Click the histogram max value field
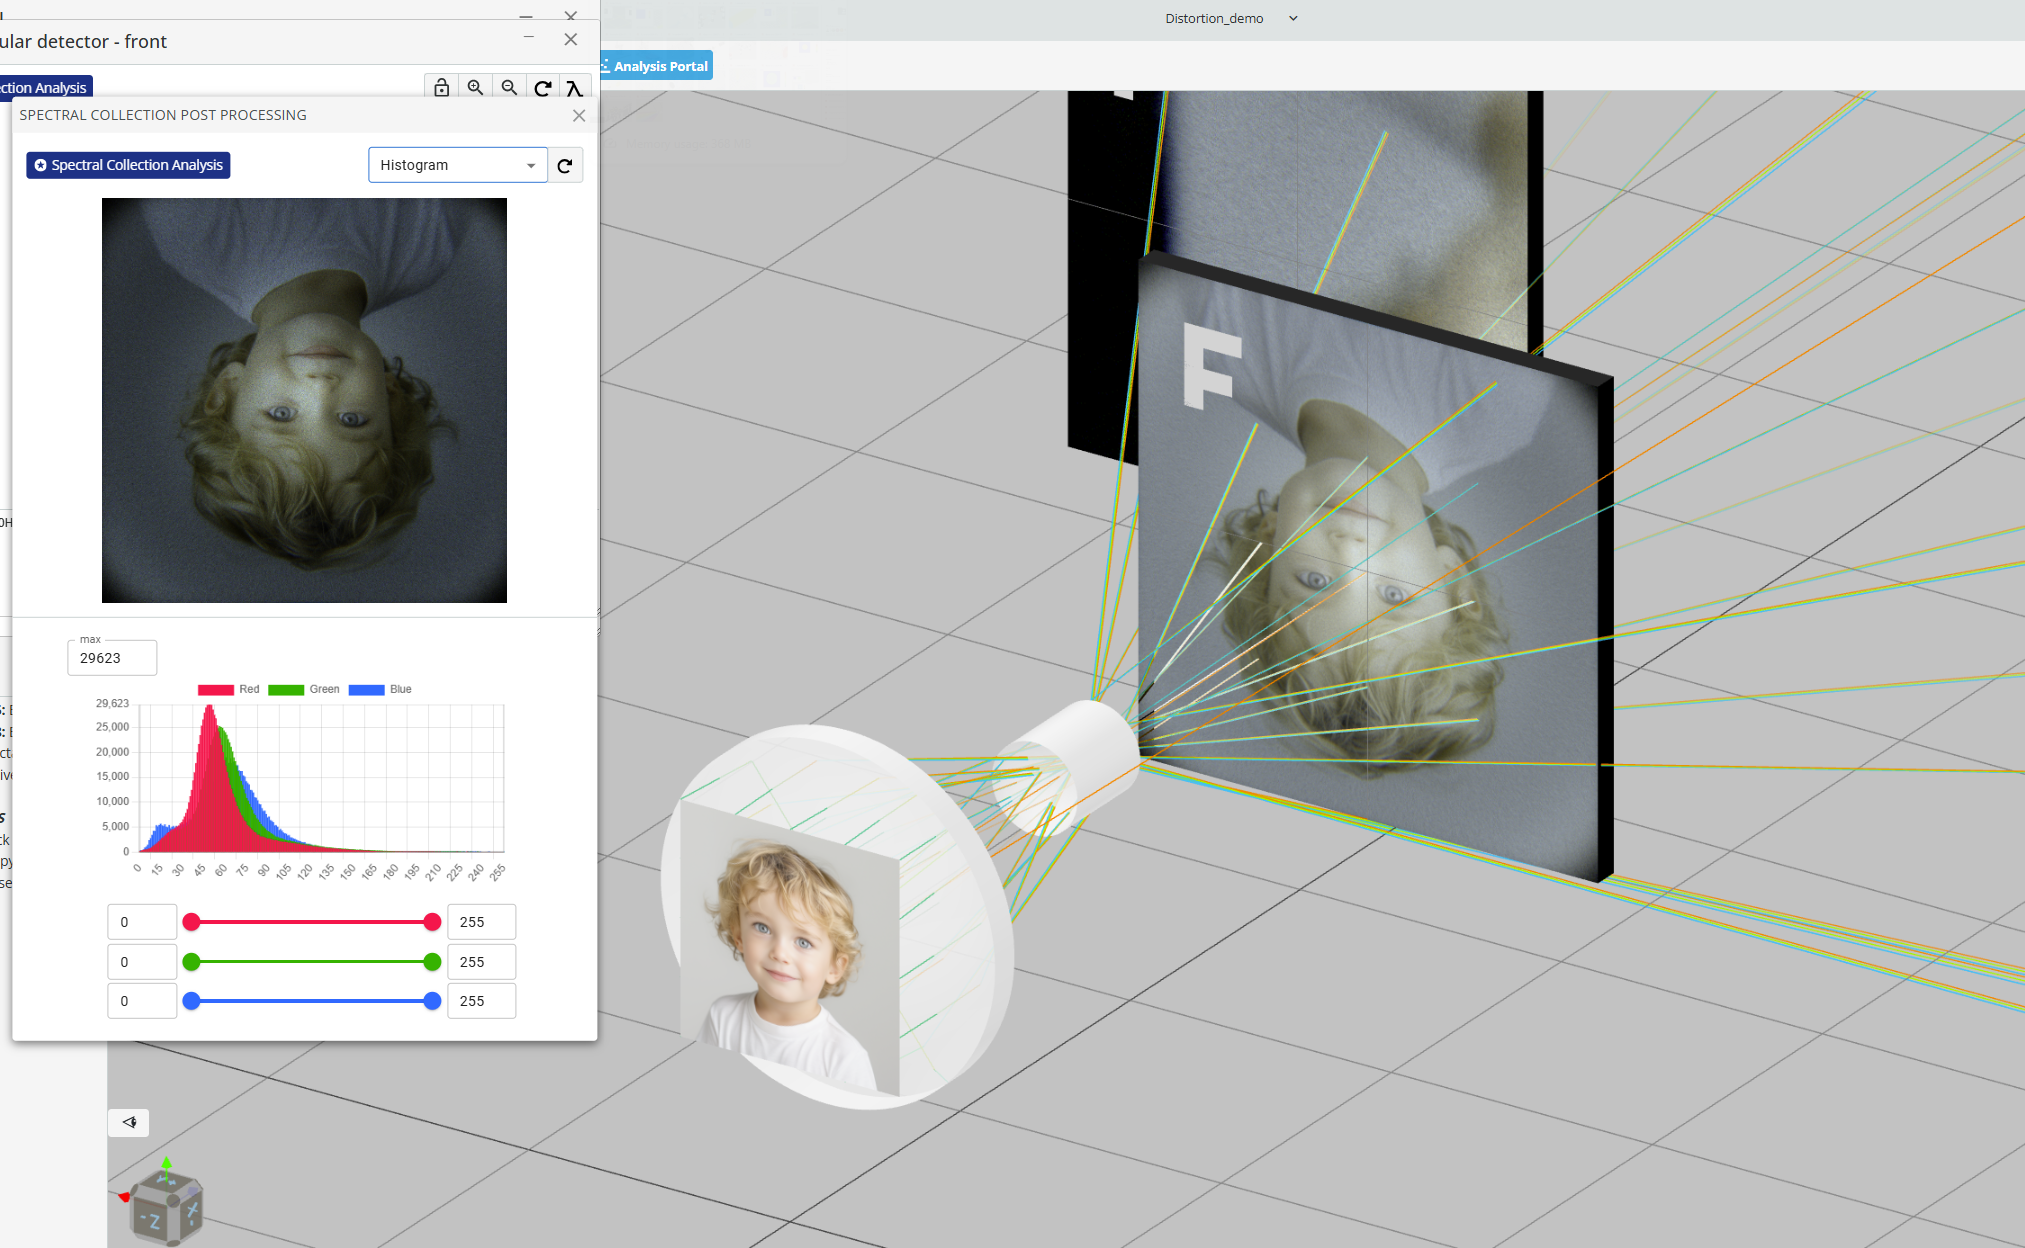The width and height of the screenshot is (2025, 1248). (x=112, y=658)
